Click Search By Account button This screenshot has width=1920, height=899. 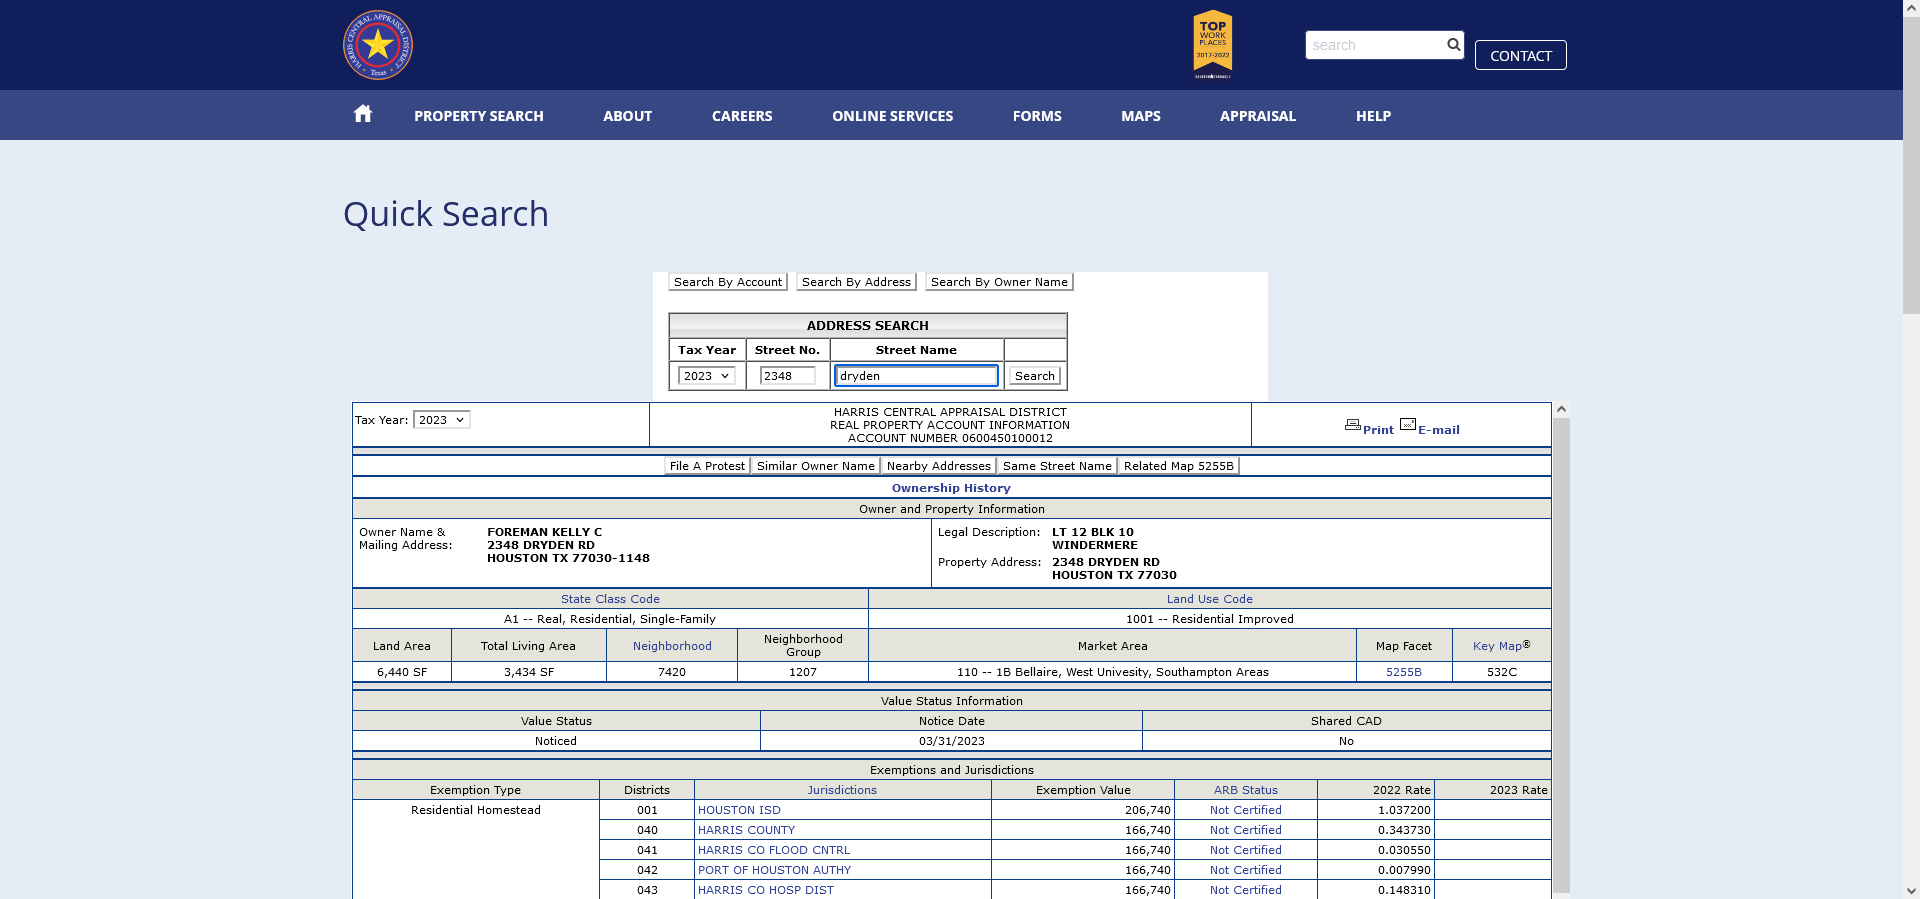[x=728, y=282]
